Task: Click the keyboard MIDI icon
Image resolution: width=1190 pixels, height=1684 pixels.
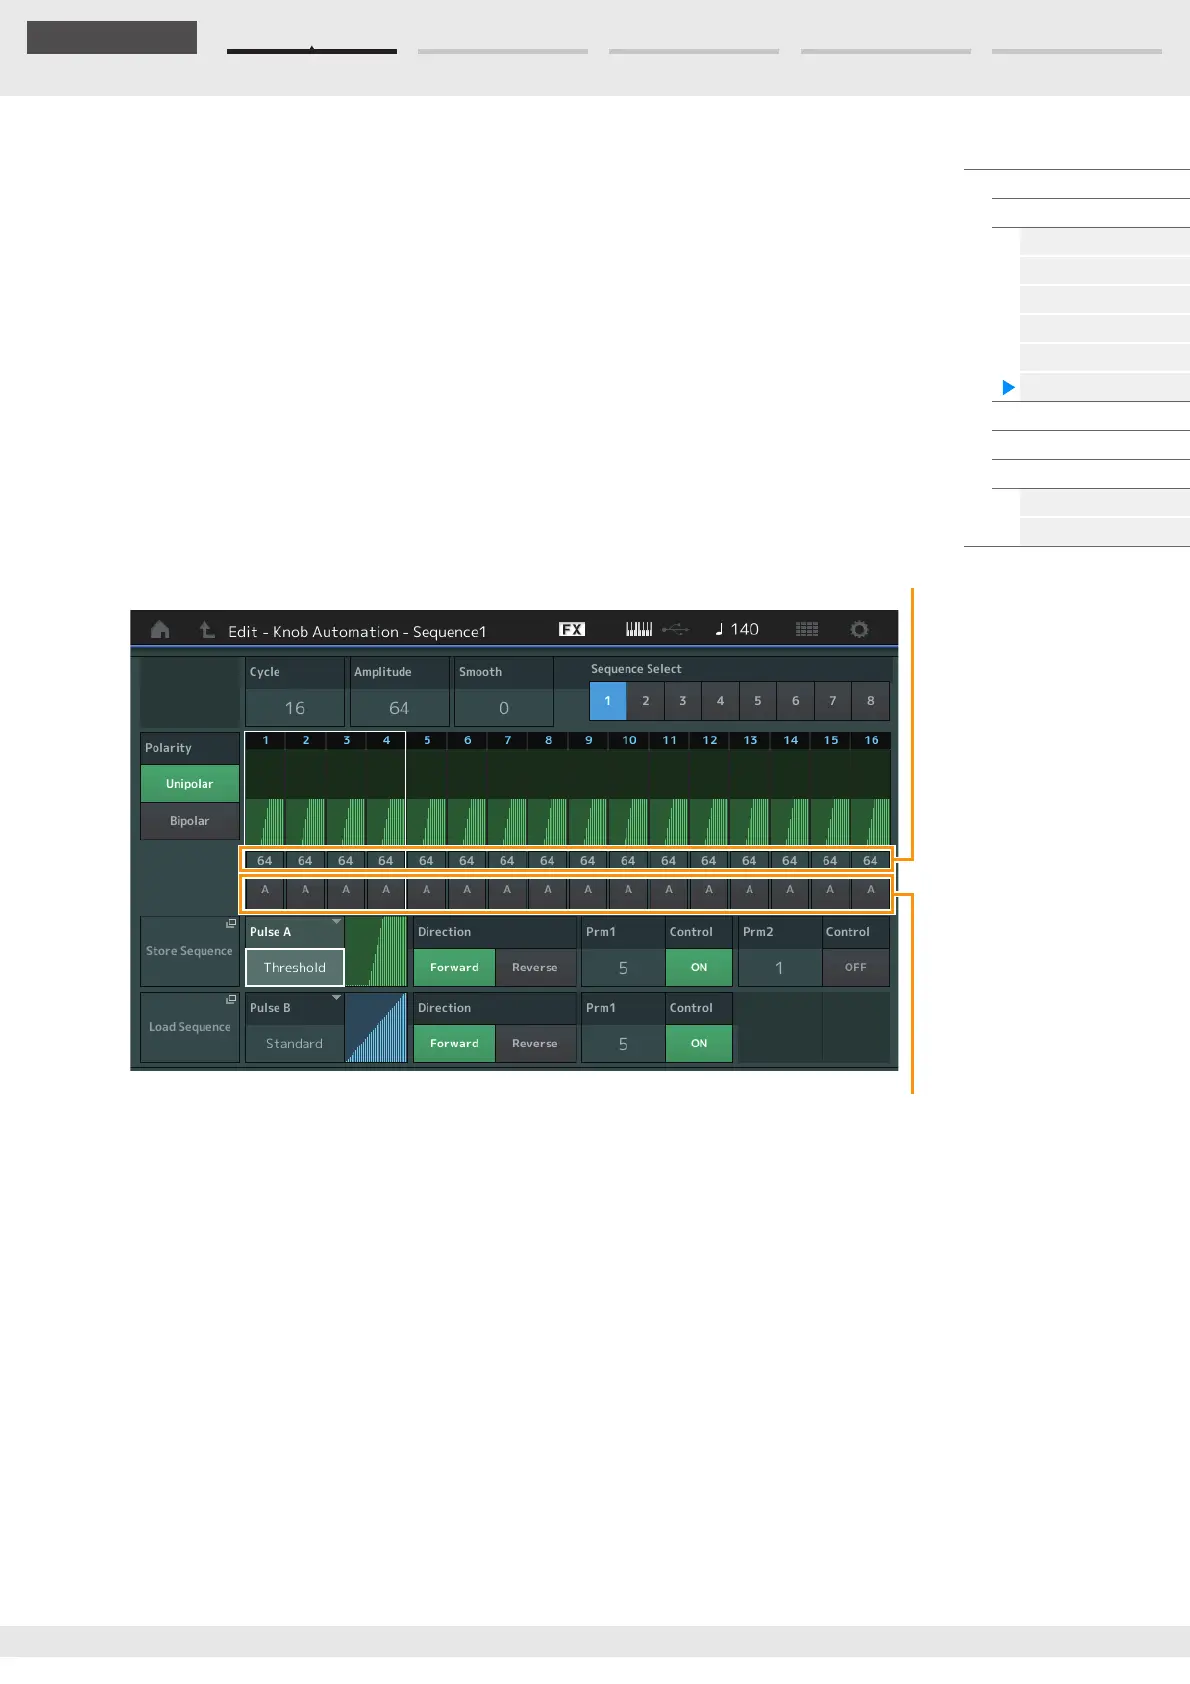Action: [x=639, y=629]
